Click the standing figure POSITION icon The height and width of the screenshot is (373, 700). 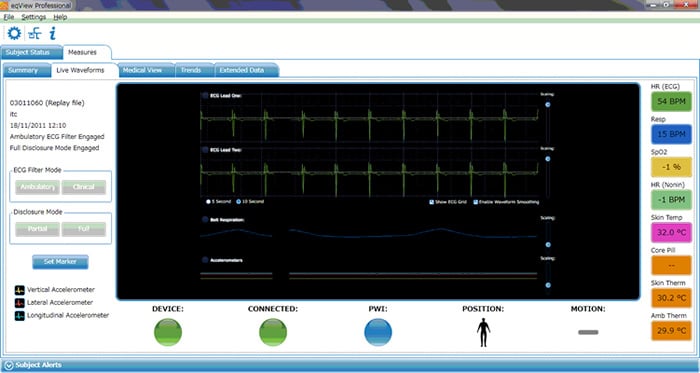pos(483,332)
